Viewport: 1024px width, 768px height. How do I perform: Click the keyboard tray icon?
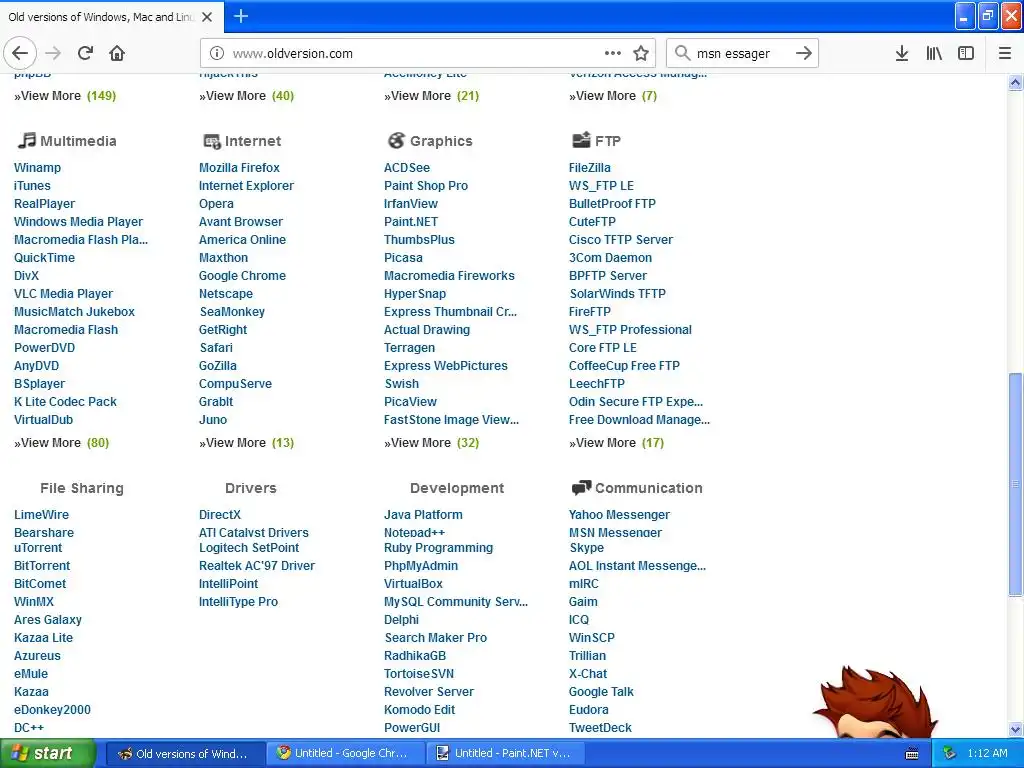pyautogui.click(x=912, y=754)
